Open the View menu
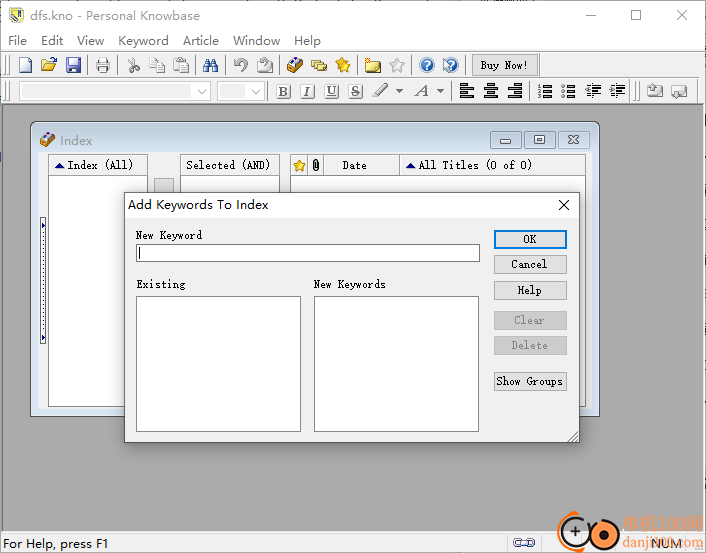 91,41
